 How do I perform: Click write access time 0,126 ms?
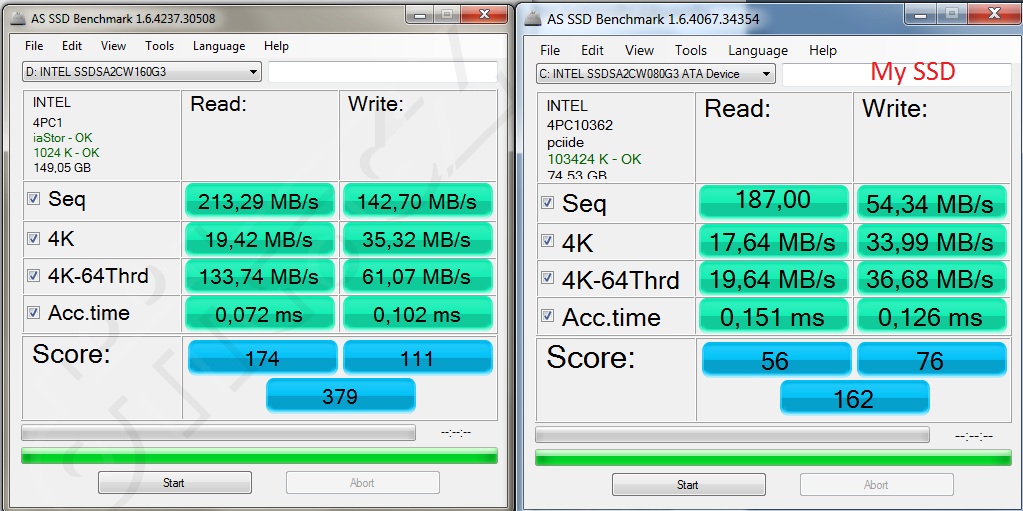(x=931, y=317)
